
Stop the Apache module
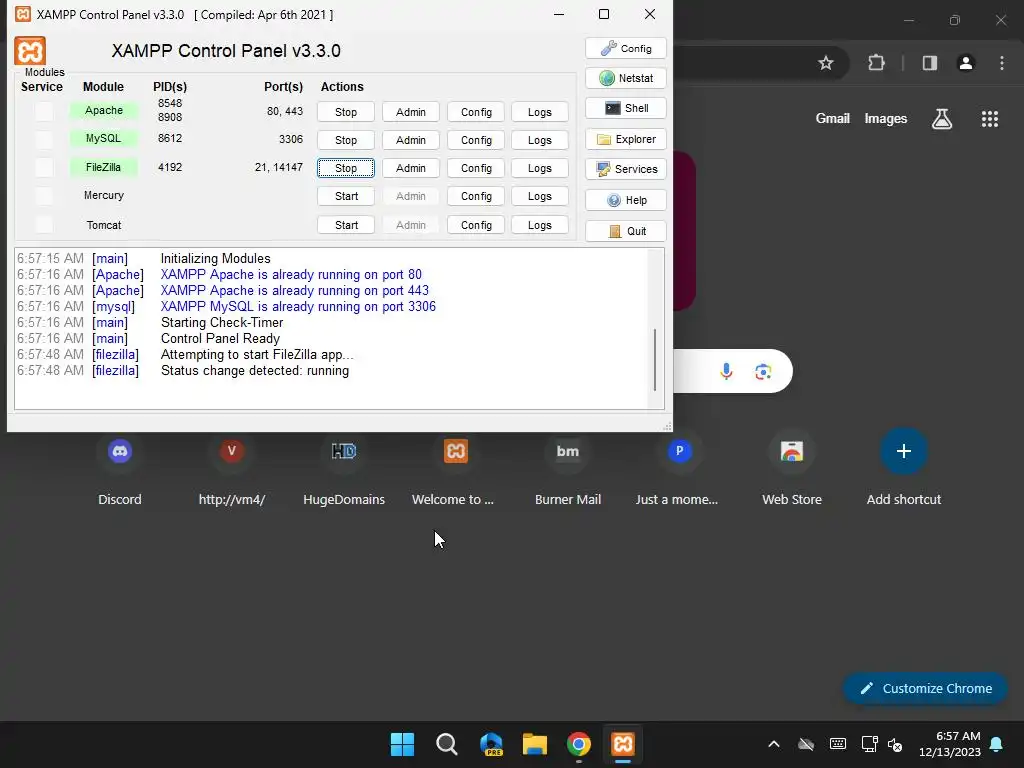[346, 112]
